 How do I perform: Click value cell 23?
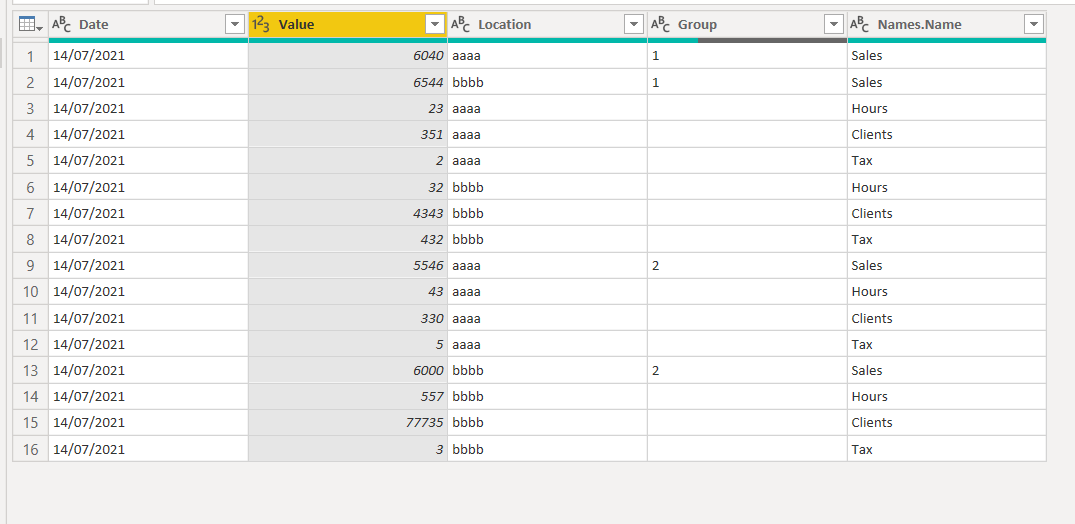pos(348,108)
